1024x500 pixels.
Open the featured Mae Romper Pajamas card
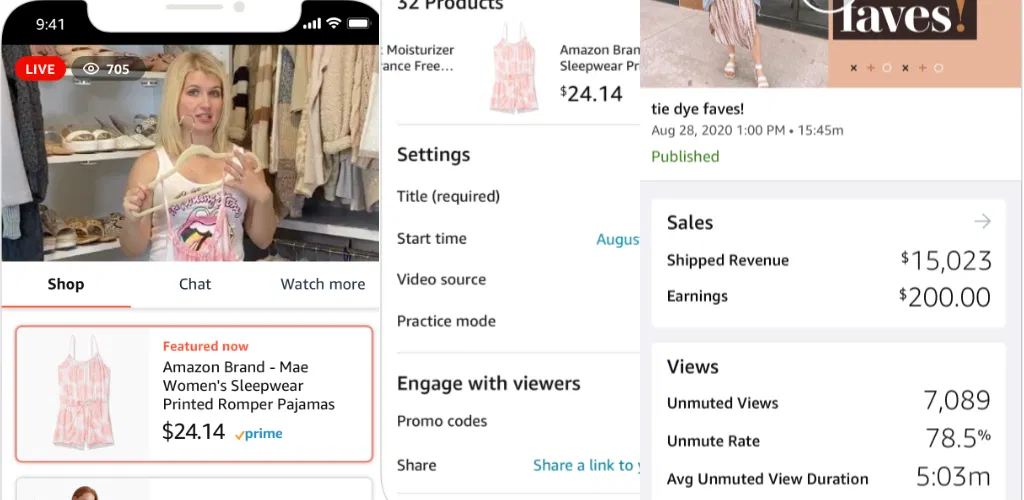pos(195,394)
